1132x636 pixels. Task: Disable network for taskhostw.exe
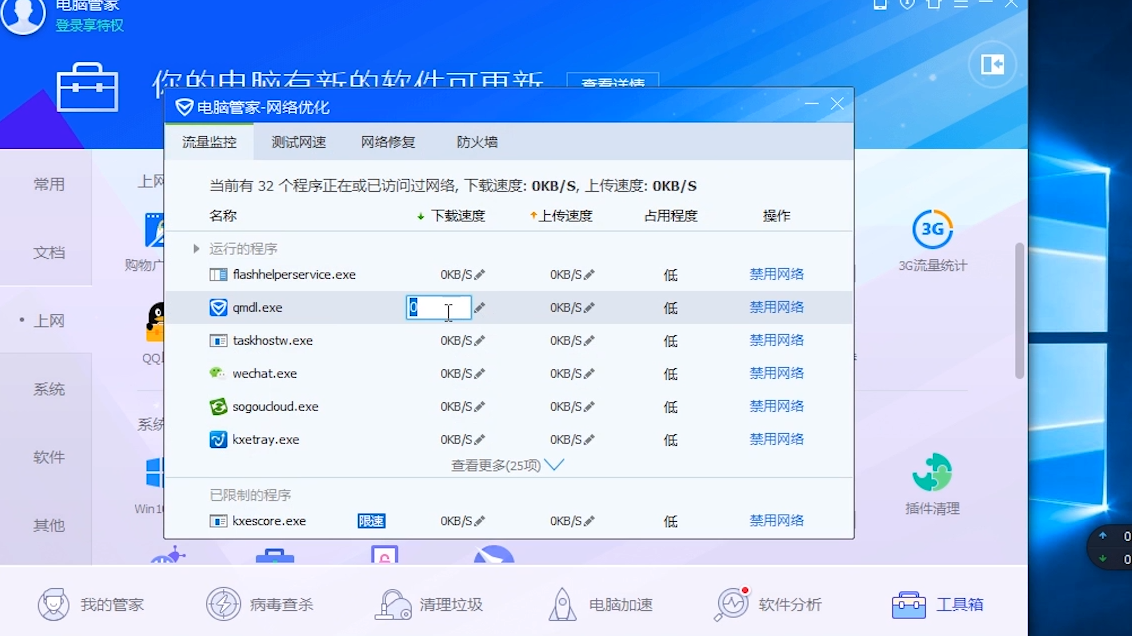click(777, 341)
